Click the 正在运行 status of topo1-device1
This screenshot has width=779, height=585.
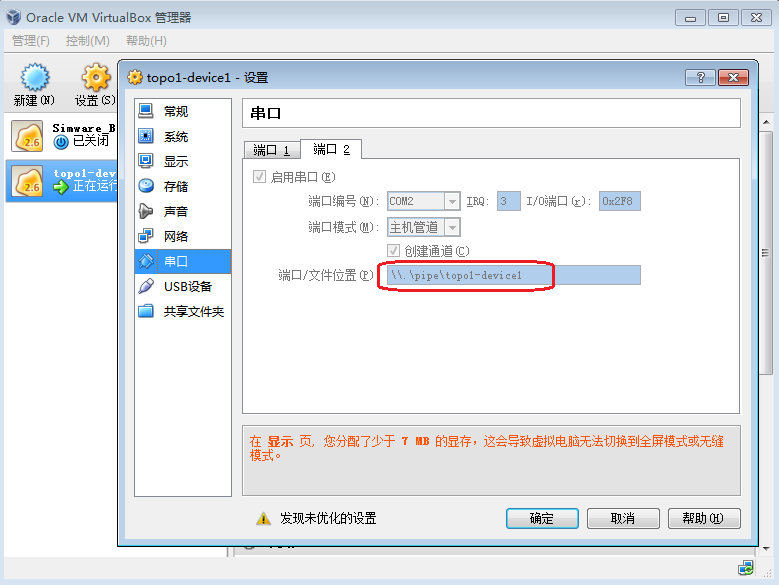[95, 186]
